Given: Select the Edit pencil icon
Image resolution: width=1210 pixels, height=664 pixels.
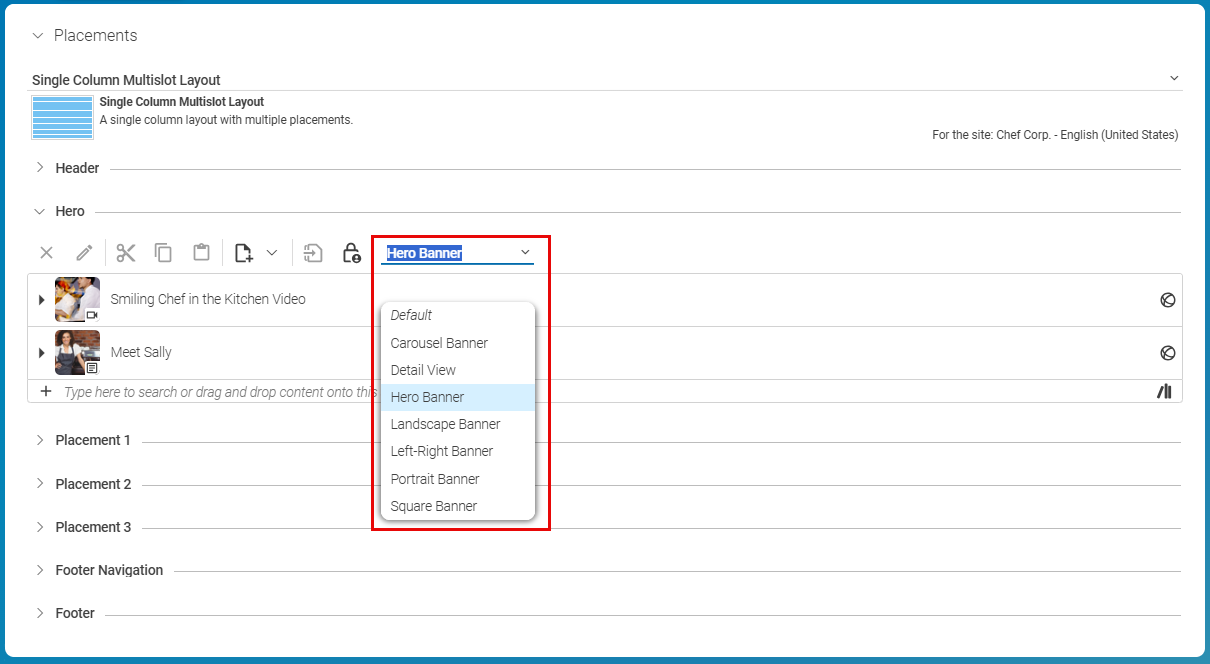Looking at the screenshot, I should 84,252.
